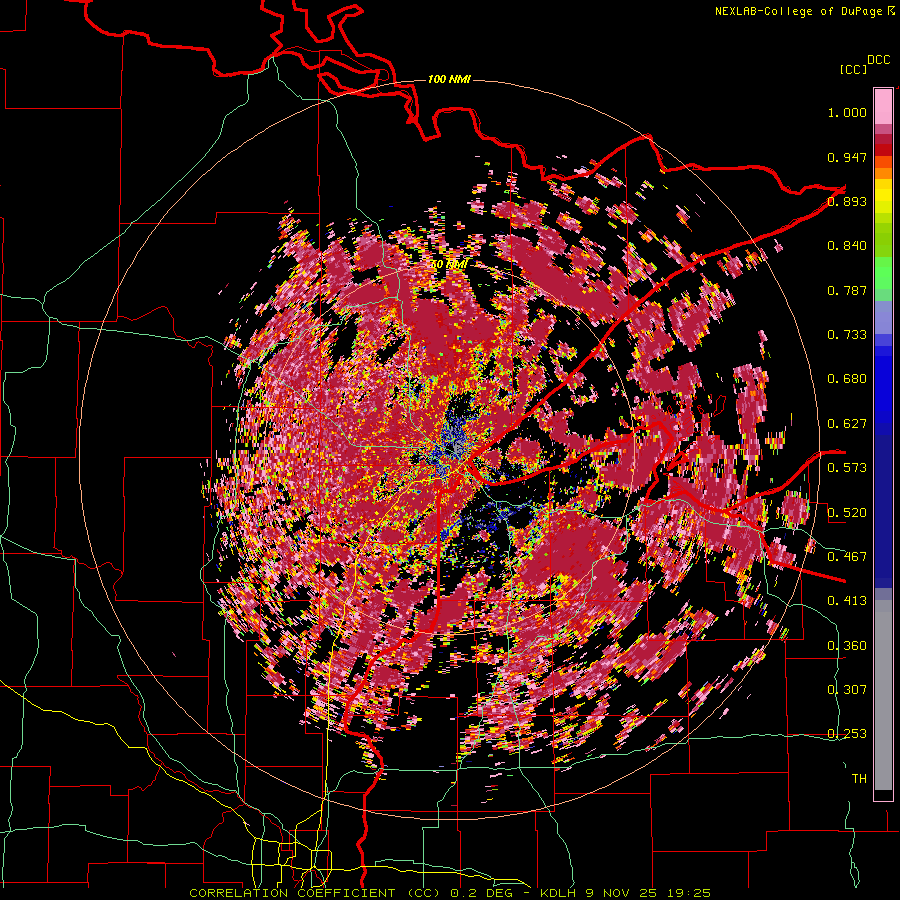Click the 50 NMI range ring label
900x900 pixels.
click(x=449, y=264)
